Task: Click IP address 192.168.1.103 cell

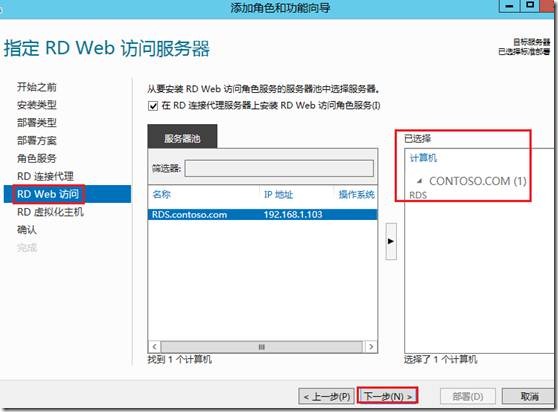Action: pos(293,215)
